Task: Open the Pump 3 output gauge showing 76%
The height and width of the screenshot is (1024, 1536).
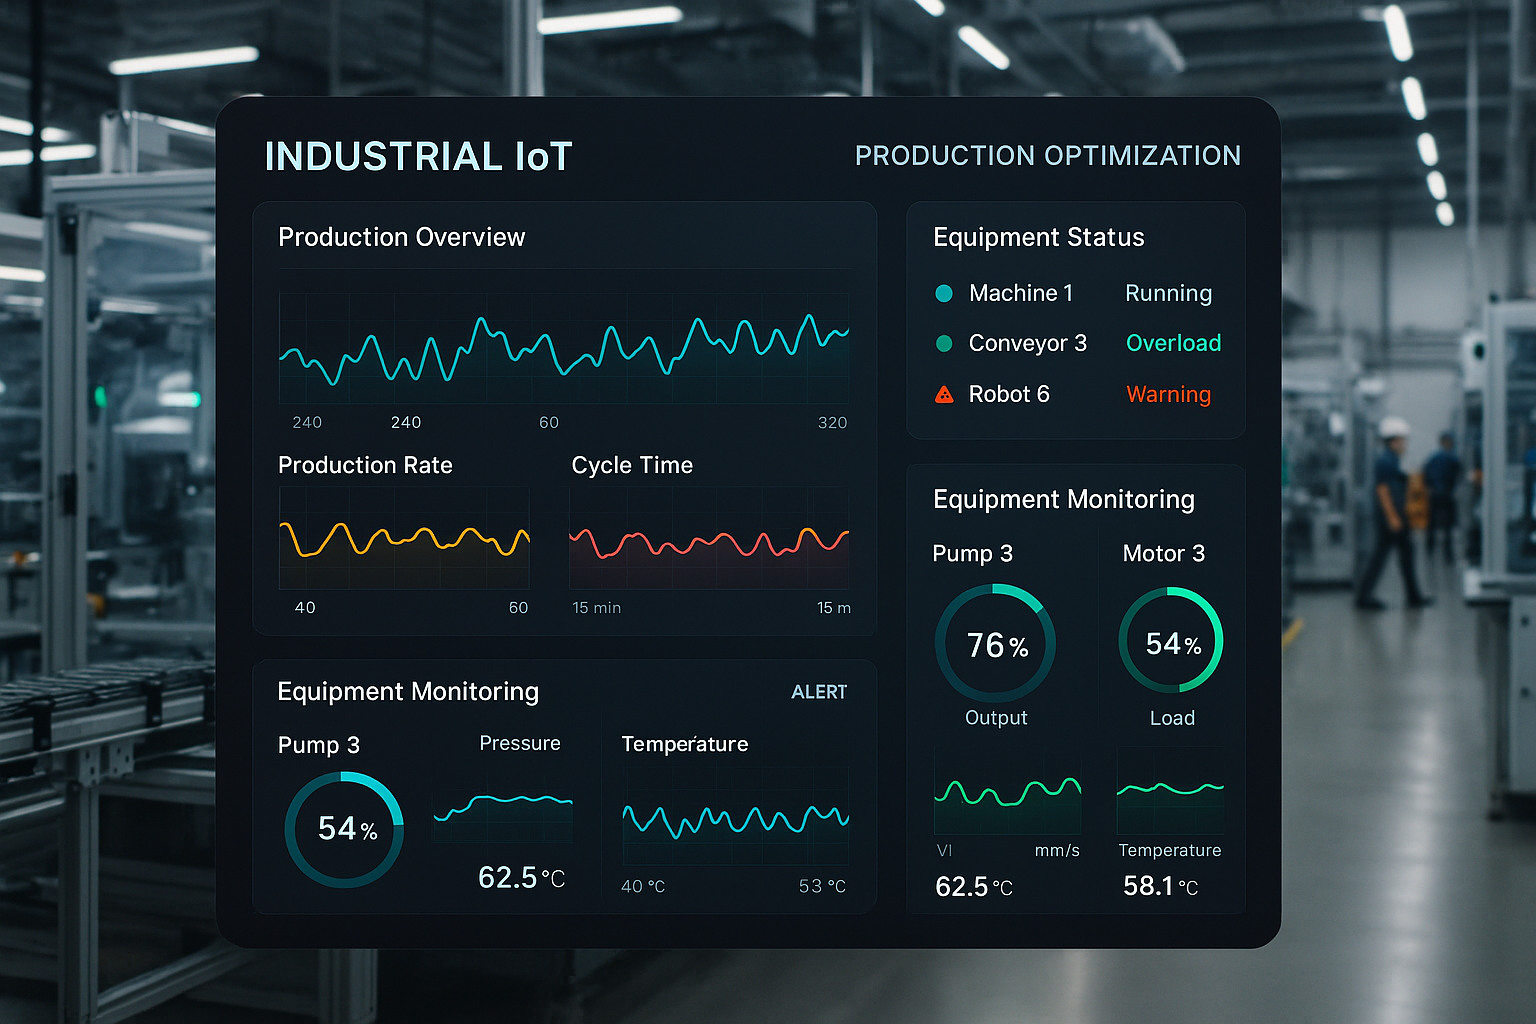Action: click(994, 644)
